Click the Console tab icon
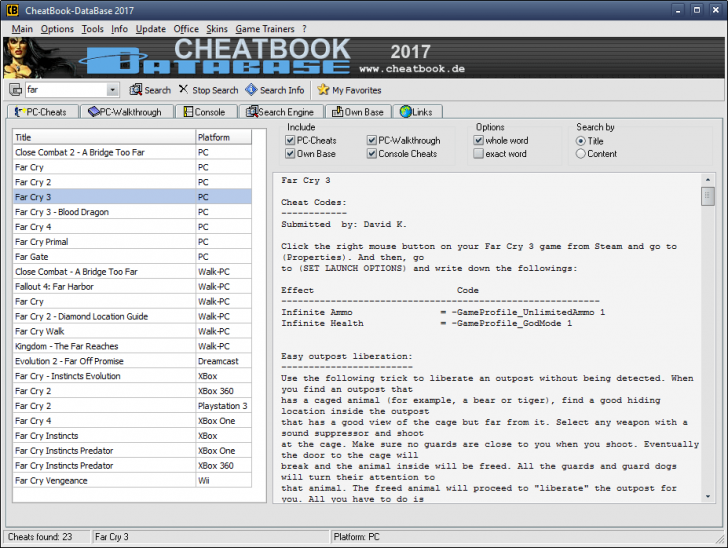The height and width of the screenshot is (548, 728). (x=188, y=112)
